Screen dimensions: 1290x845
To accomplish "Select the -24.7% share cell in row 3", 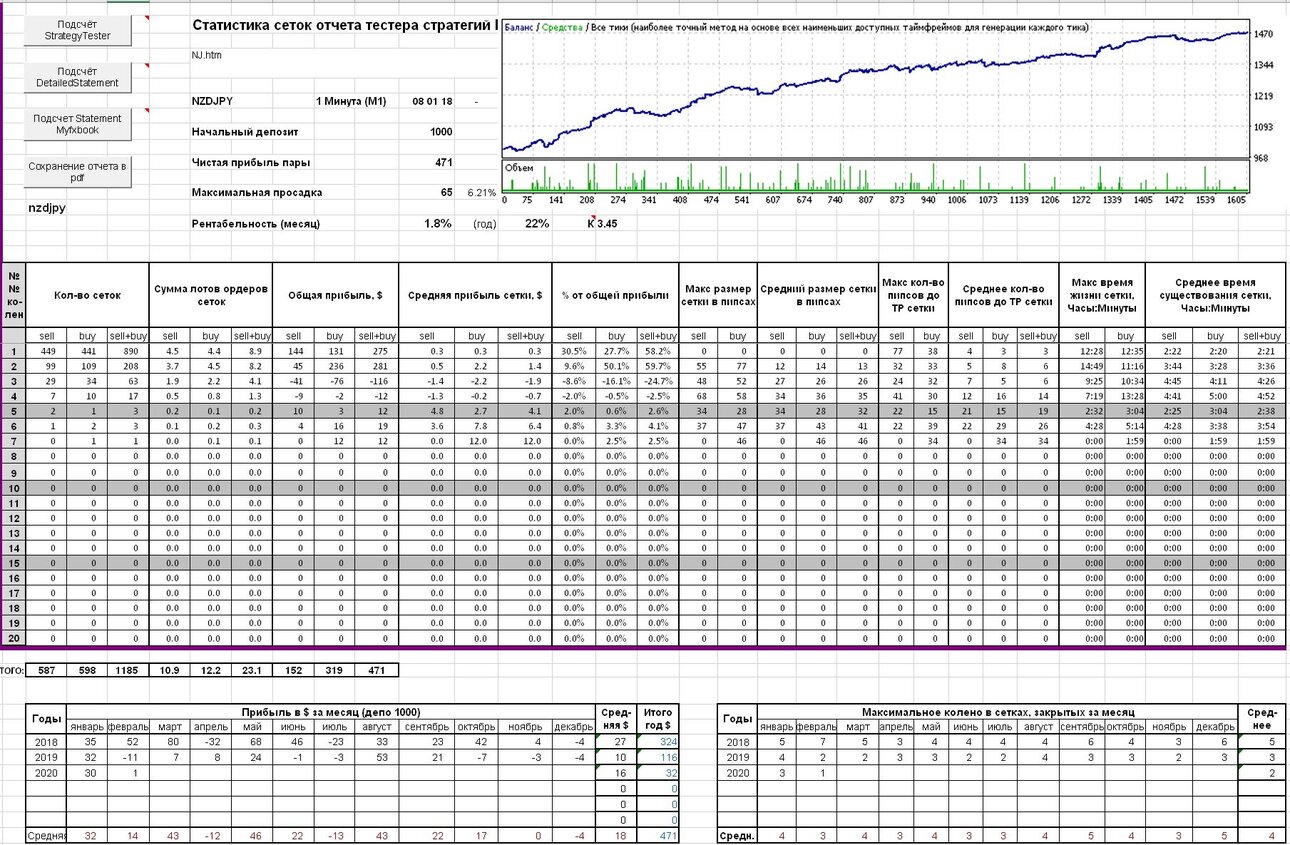I will click(x=657, y=381).
